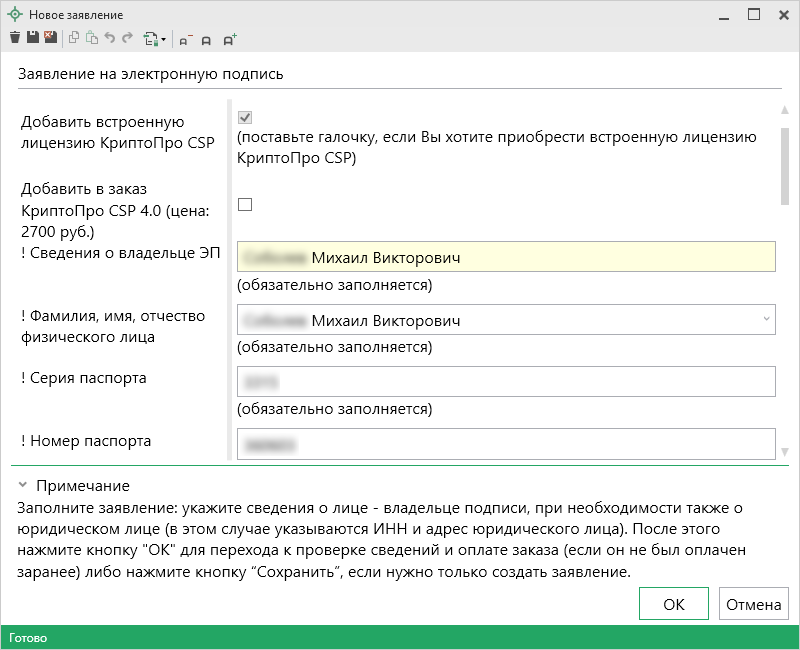Increase font size with A+ icon
This screenshot has height=650, width=800.
pos(230,40)
